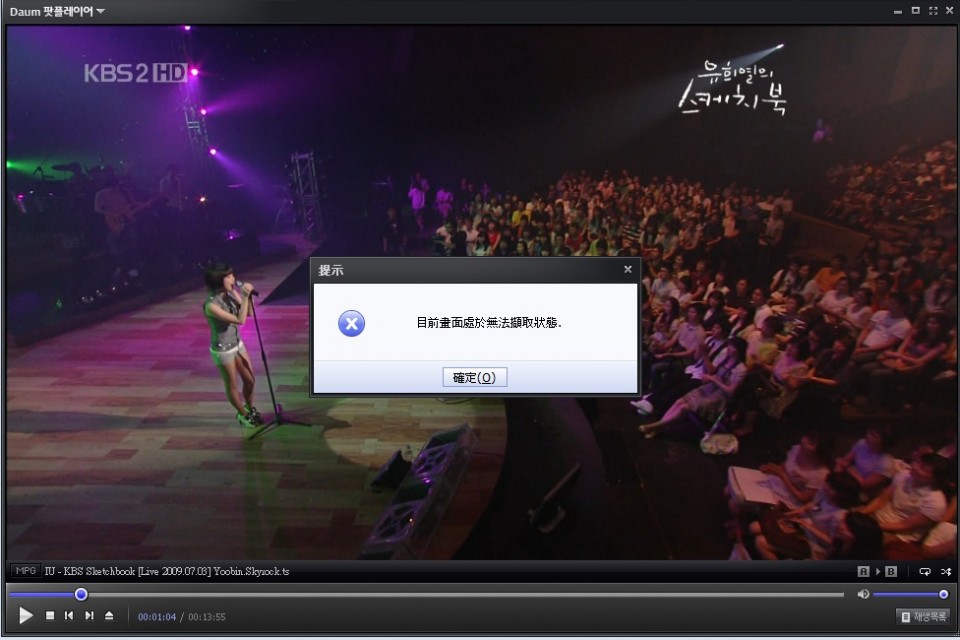Viewport: 960px width, 640px height.
Task: Click the seek bar position knob
Action: click(x=81, y=594)
